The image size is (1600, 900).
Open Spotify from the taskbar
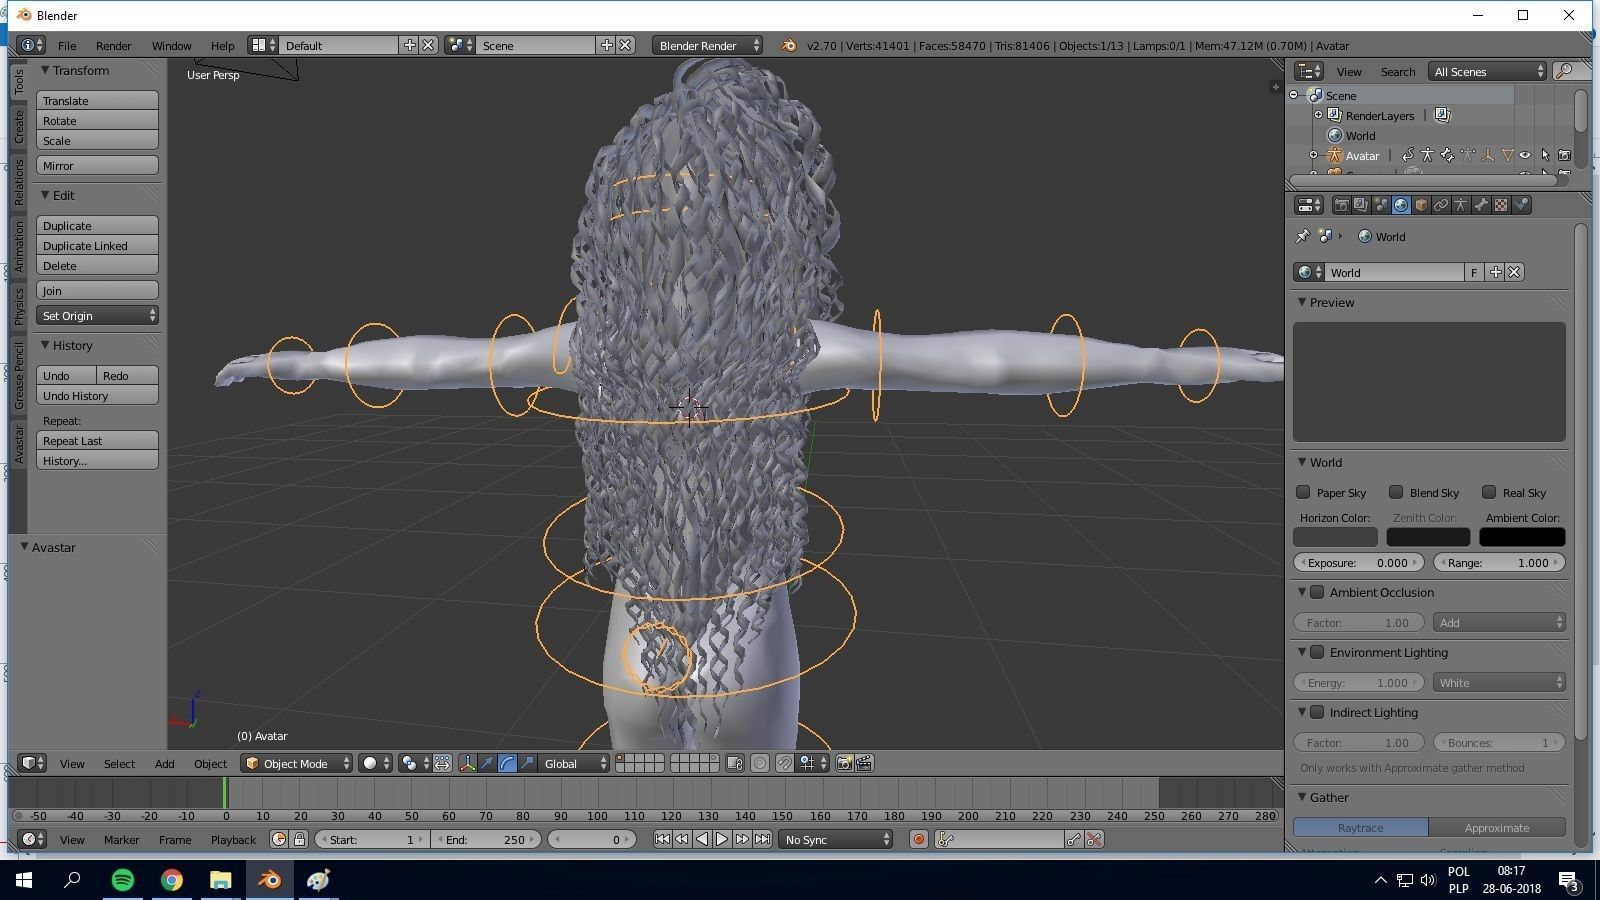pos(123,880)
